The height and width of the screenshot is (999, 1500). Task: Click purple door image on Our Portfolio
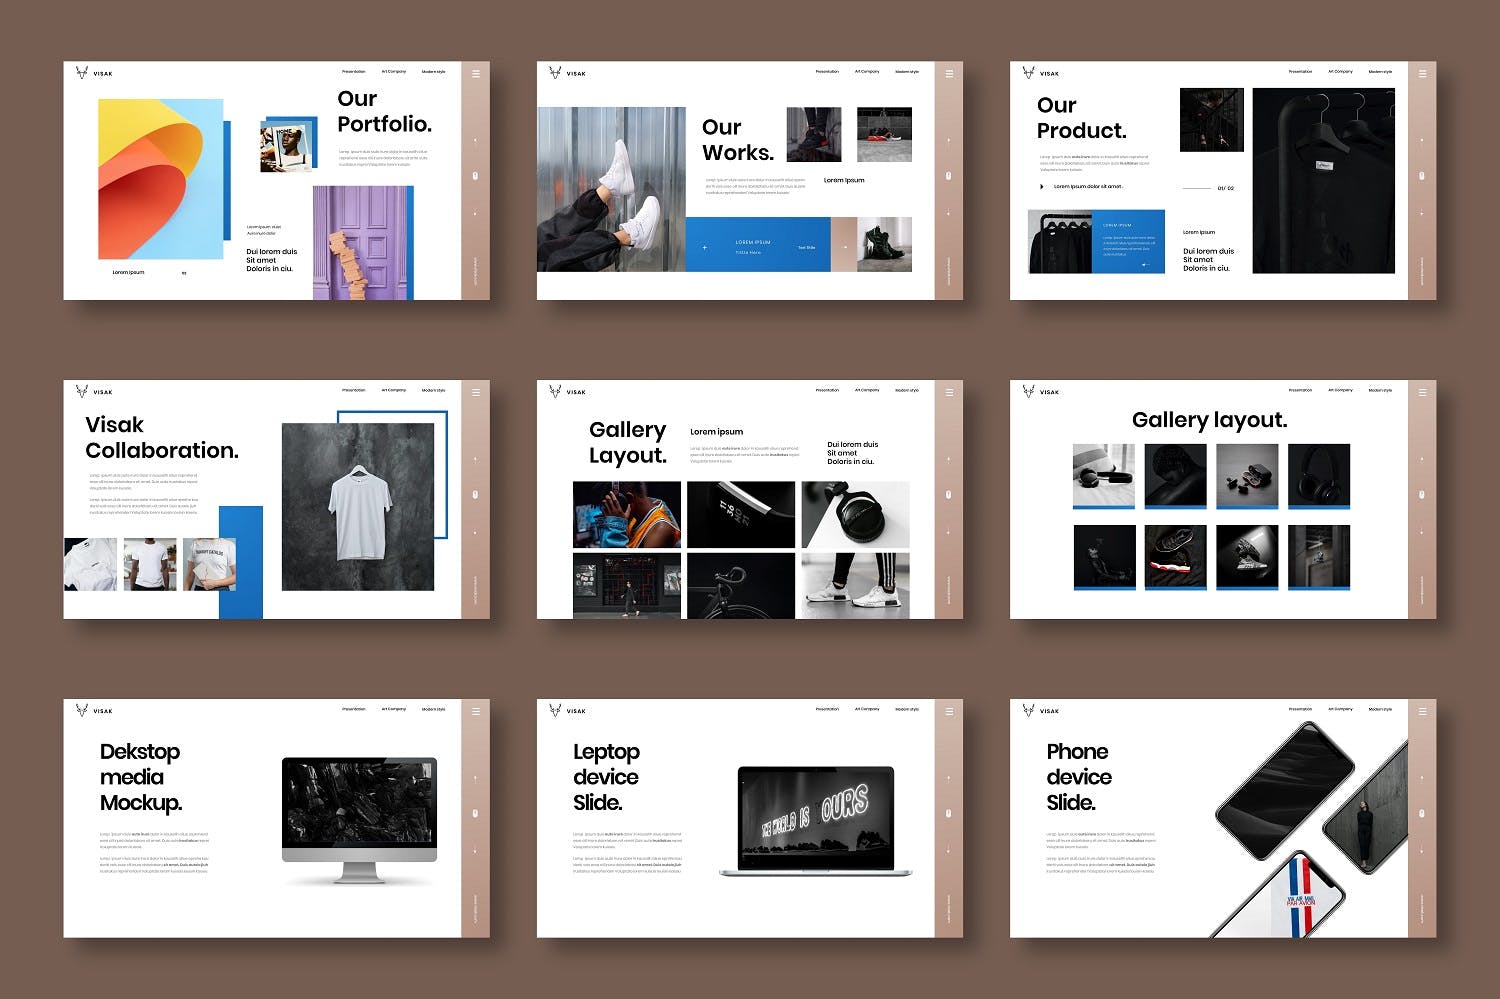(x=361, y=242)
